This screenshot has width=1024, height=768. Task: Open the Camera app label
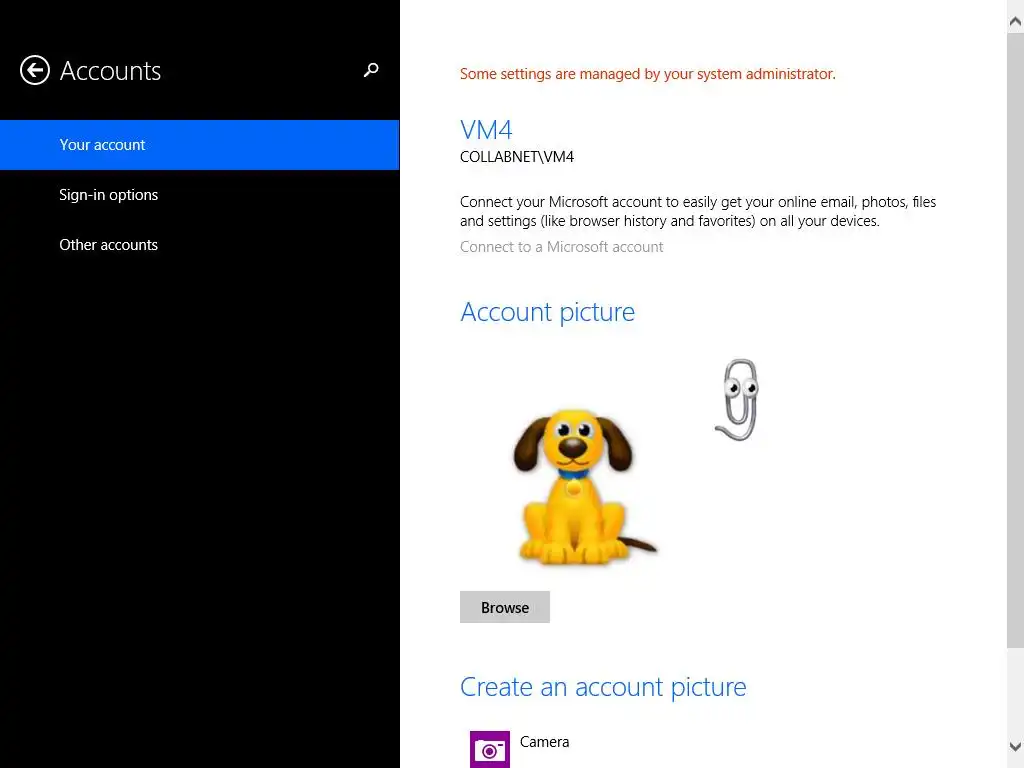(x=545, y=742)
